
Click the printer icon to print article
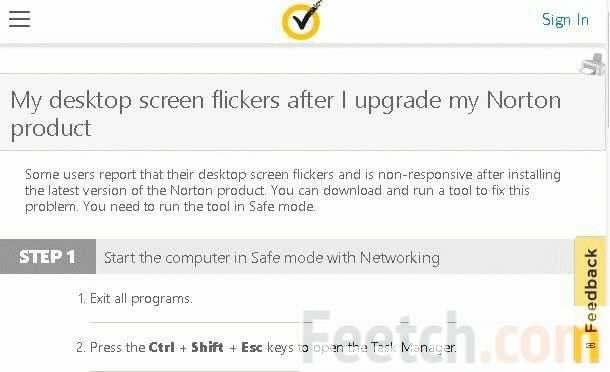pos(593,65)
